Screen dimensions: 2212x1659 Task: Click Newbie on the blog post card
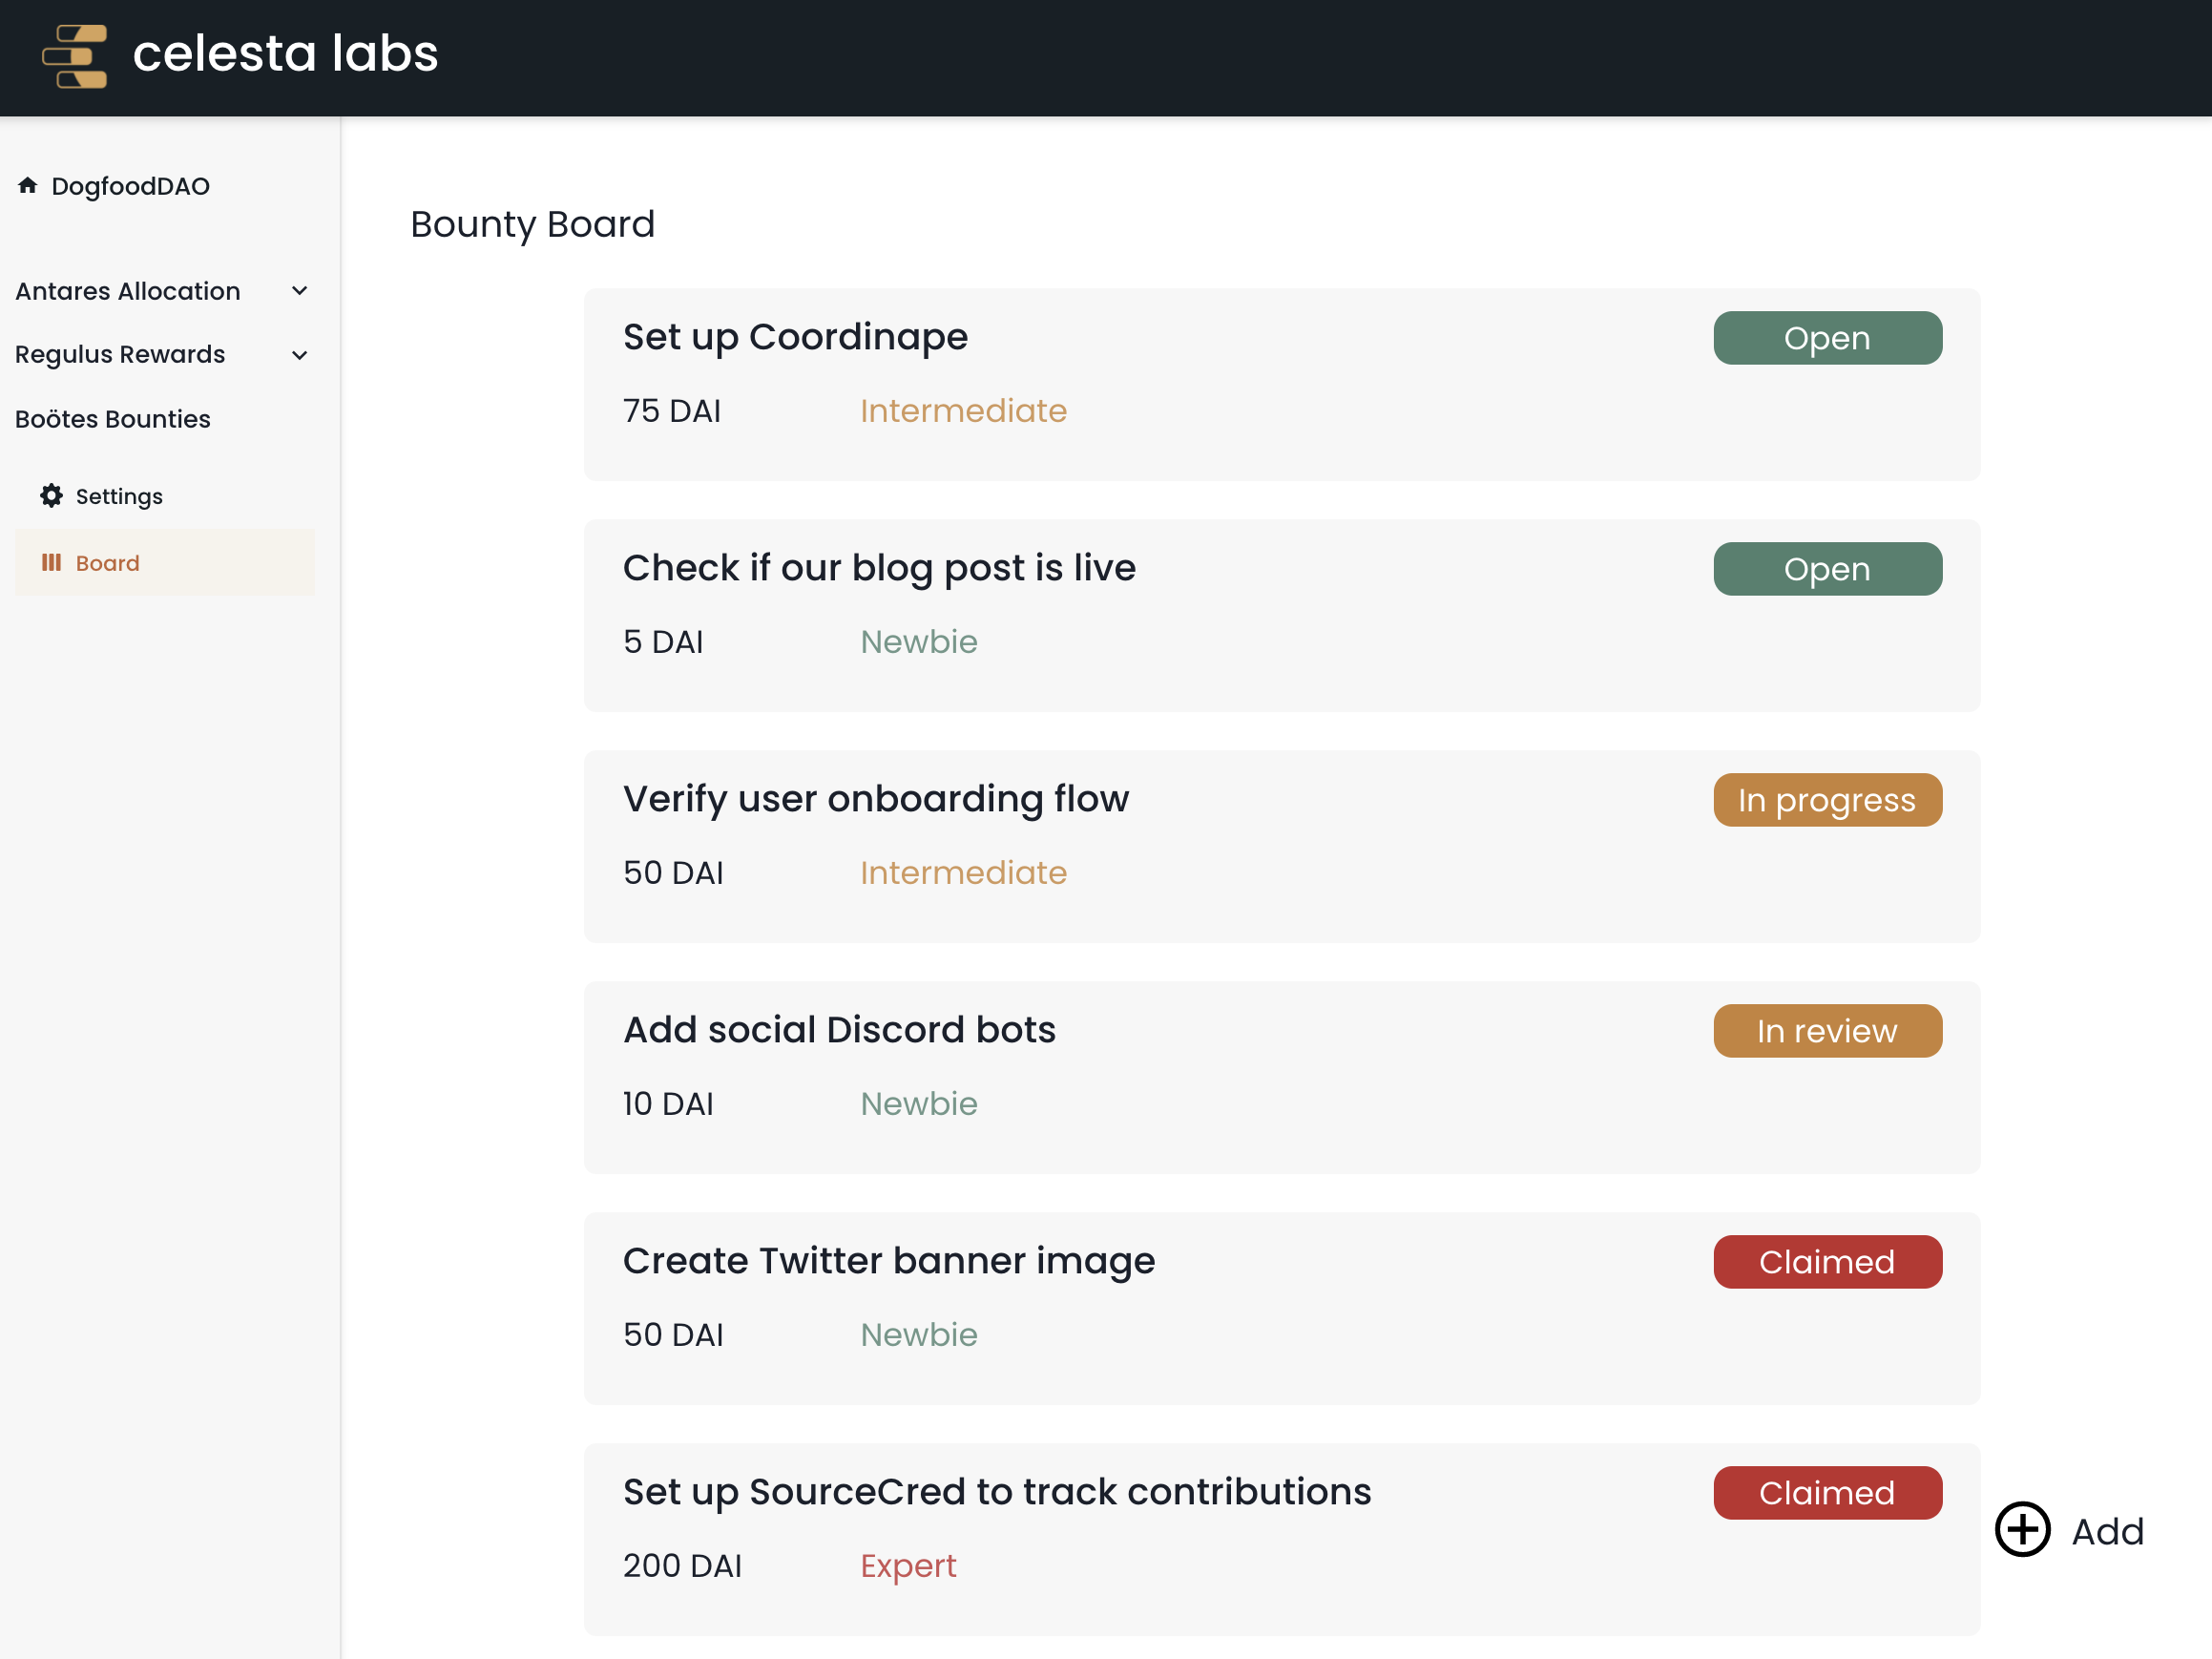pos(919,642)
